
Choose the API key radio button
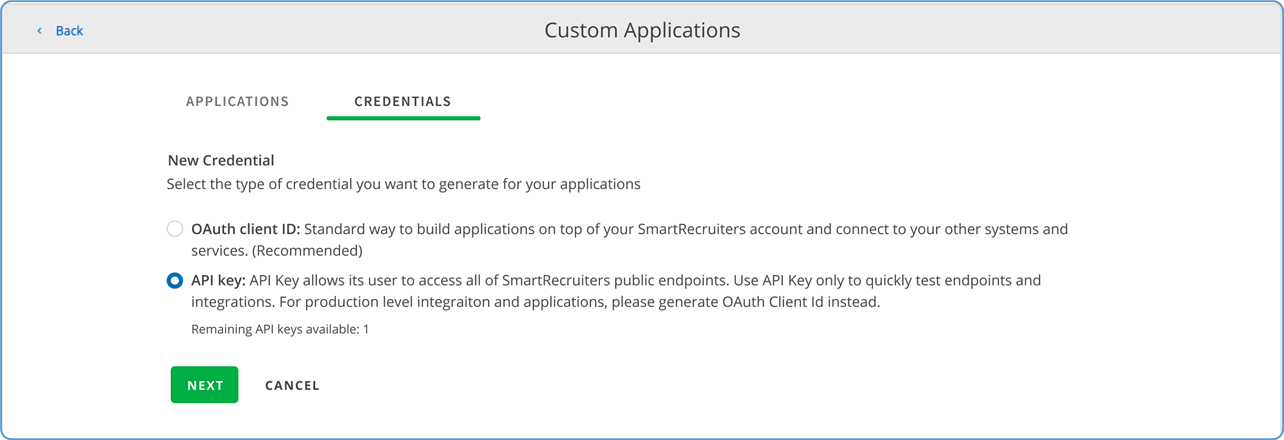pyautogui.click(x=175, y=281)
